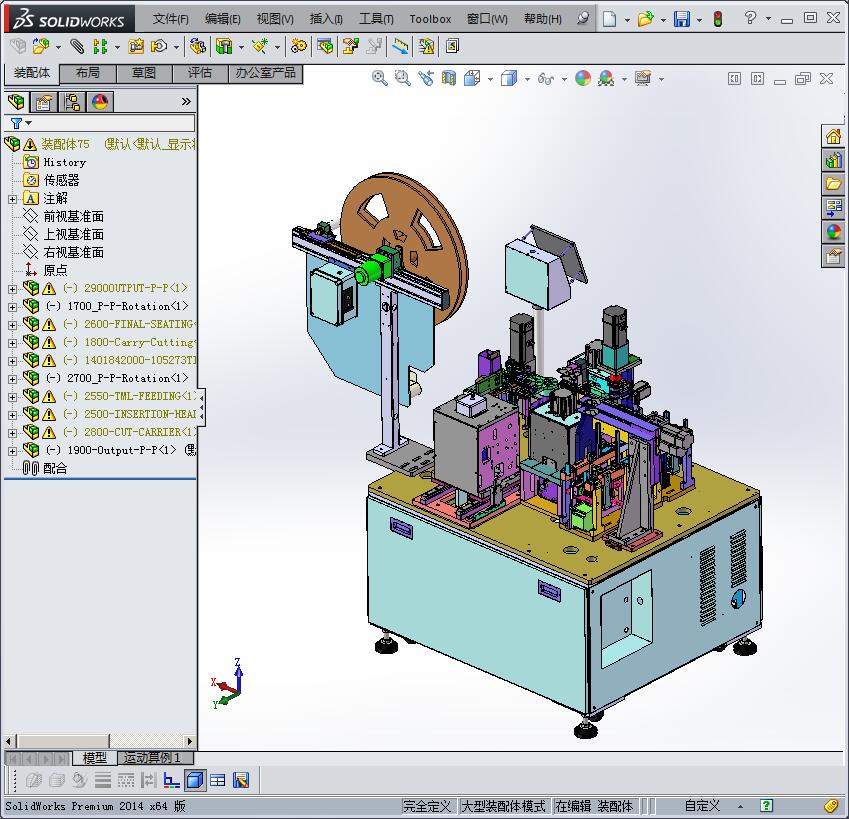
Task: Expand the 注解 folder
Action: [x=12, y=199]
